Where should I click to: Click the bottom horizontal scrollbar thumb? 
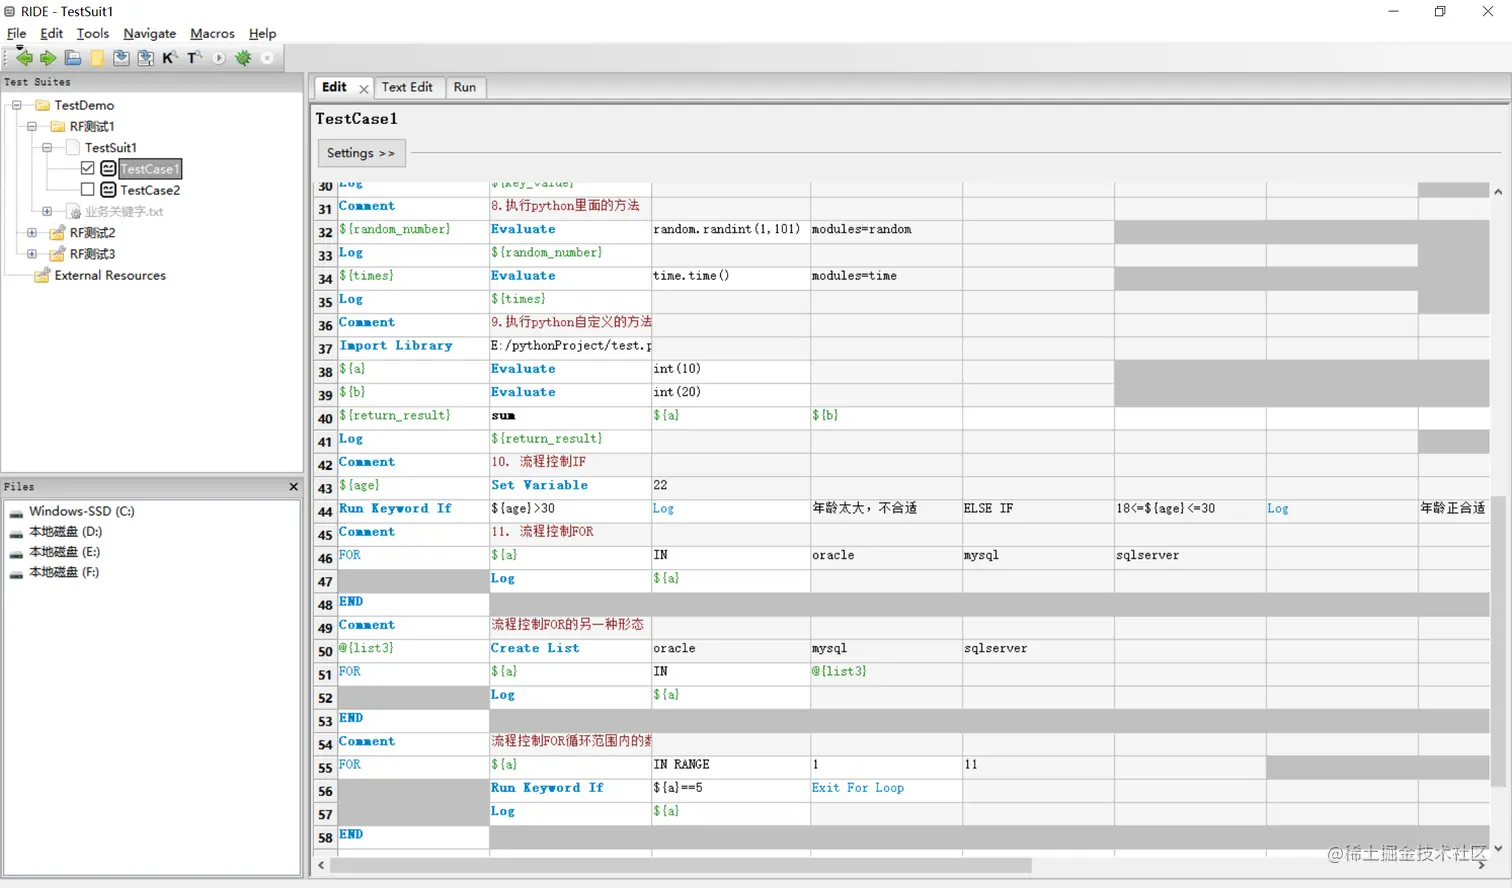(x=680, y=865)
